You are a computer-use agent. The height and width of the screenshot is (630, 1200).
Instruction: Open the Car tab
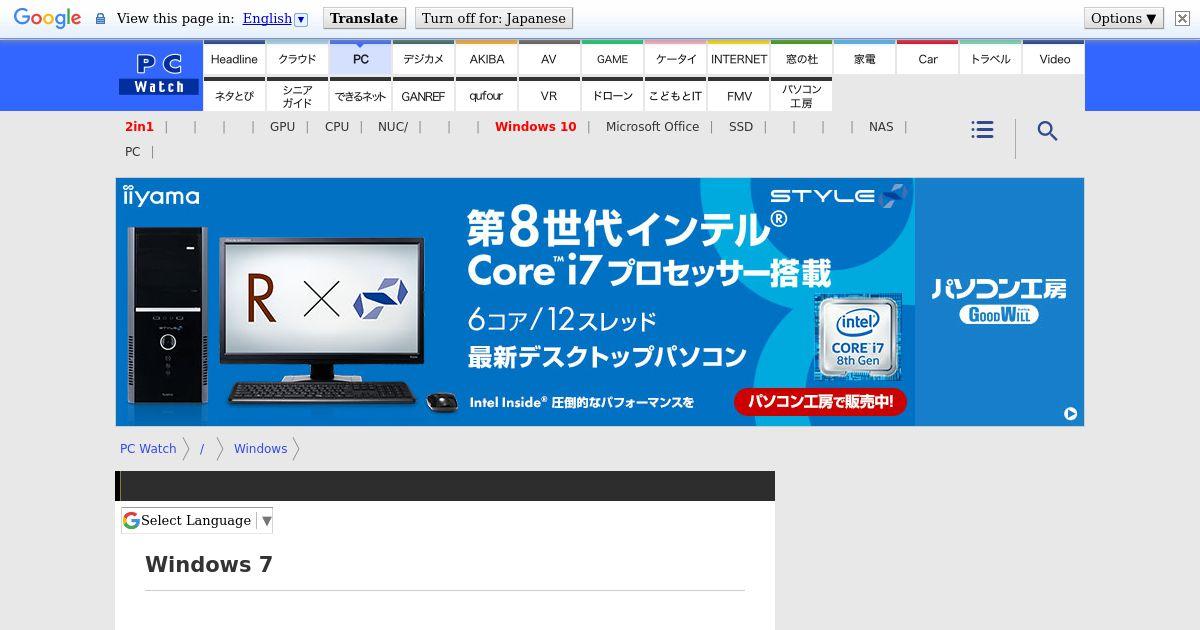pos(927,59)
